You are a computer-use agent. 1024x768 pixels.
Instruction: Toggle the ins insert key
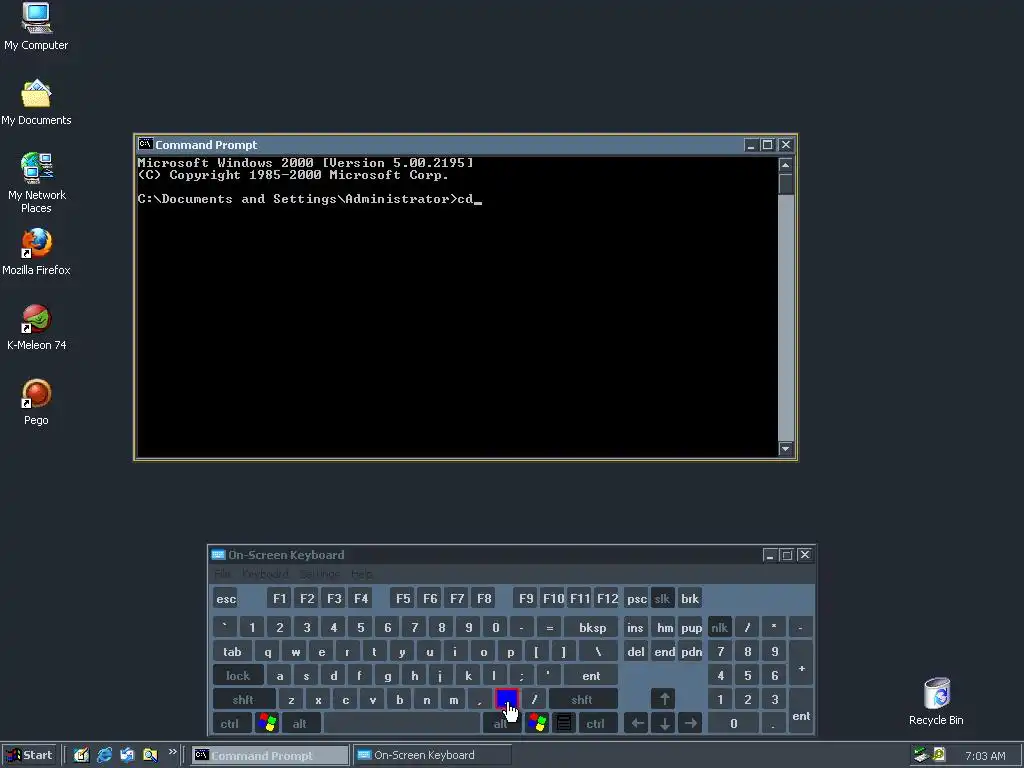coord(635,628)
